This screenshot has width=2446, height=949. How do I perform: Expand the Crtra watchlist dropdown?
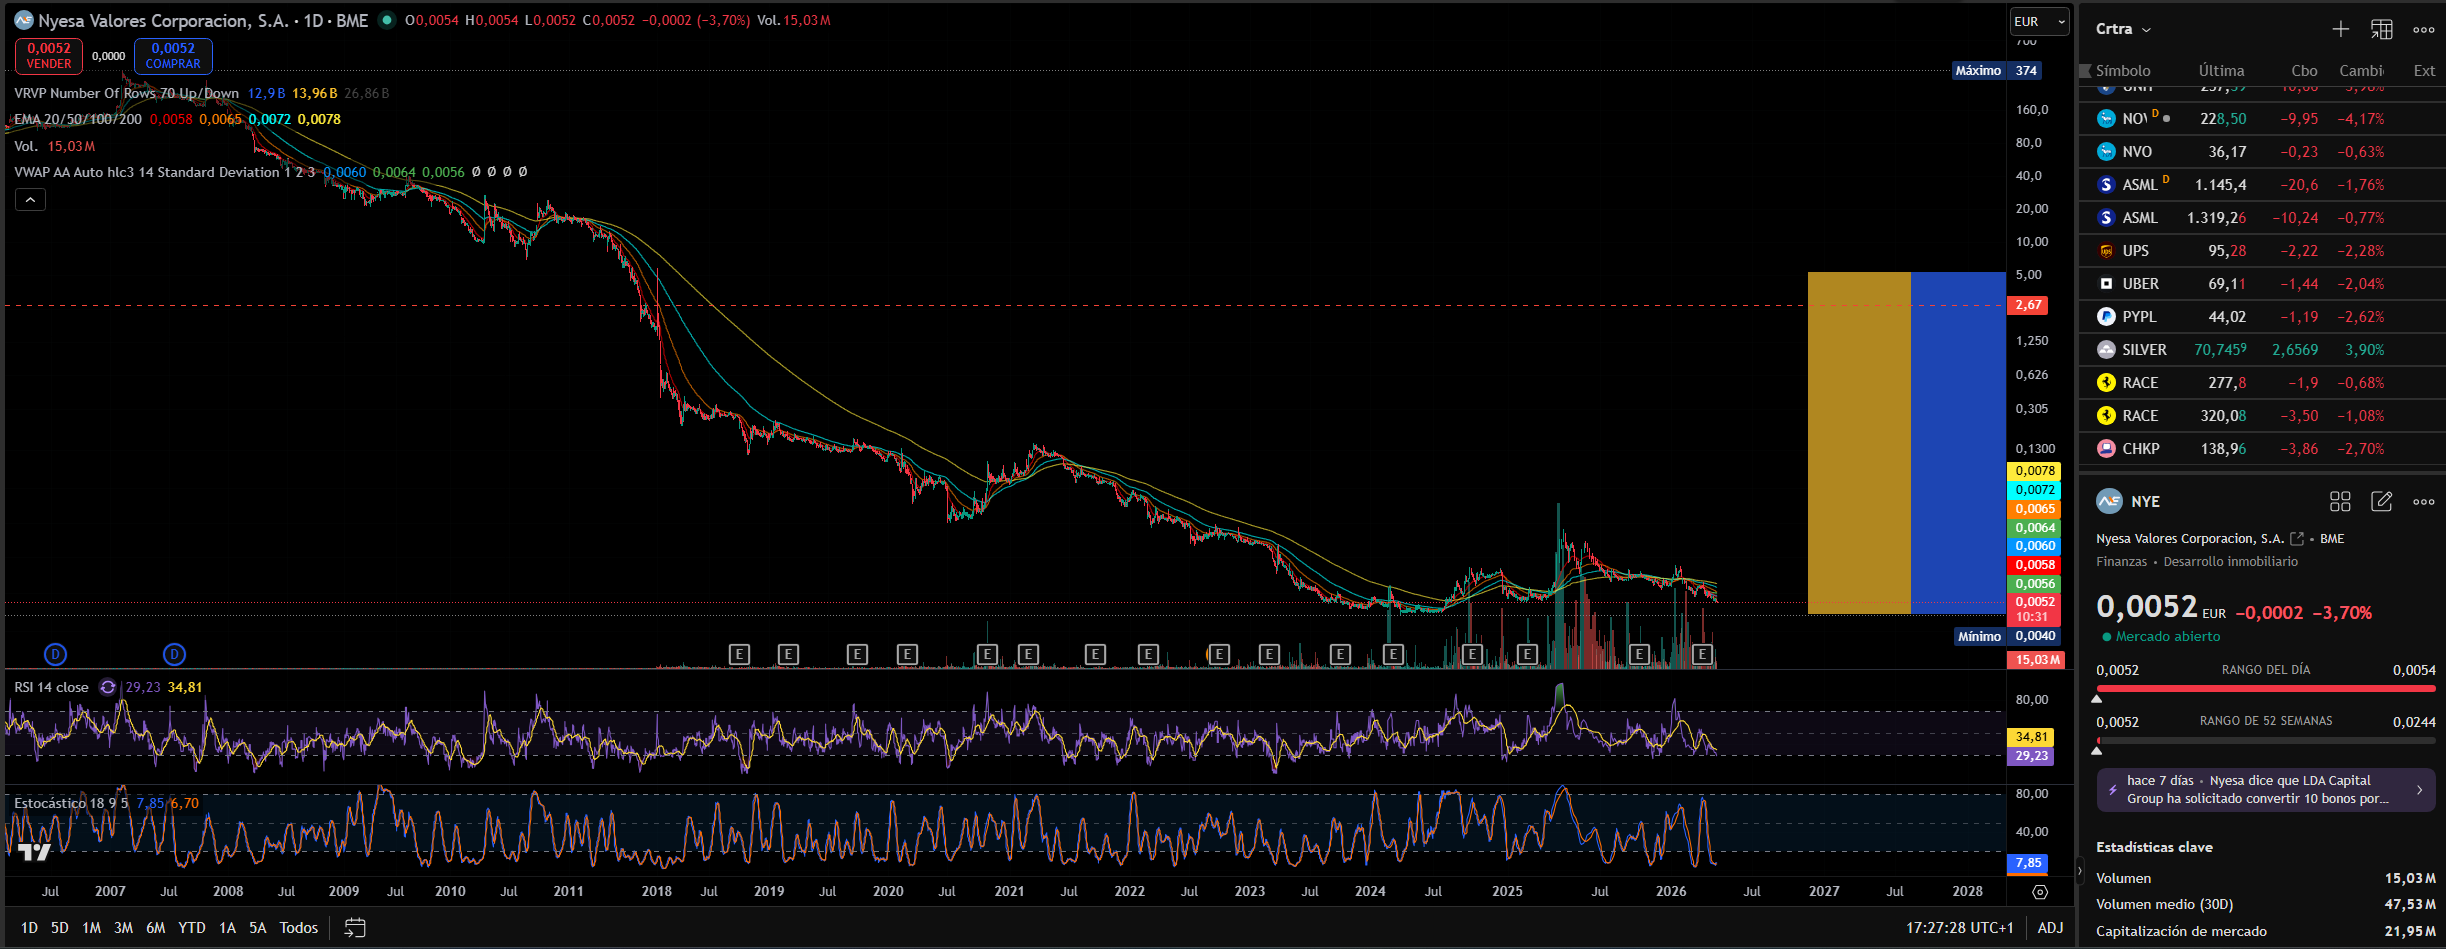coord(2123,29)
